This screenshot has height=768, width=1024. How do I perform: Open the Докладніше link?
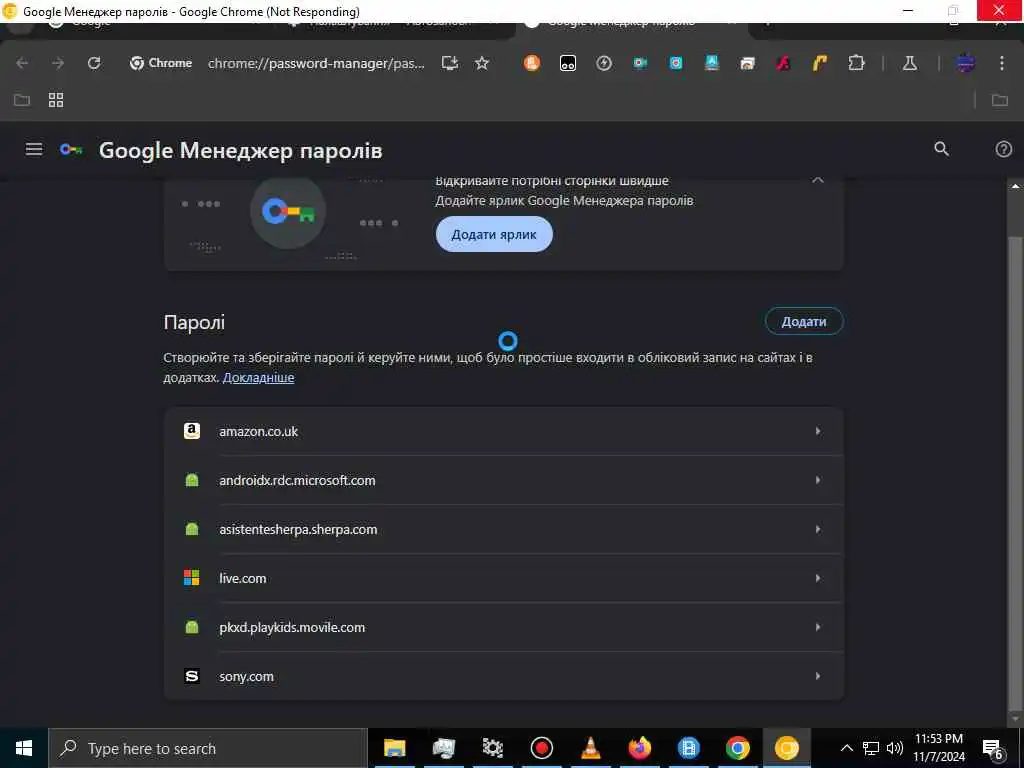pyautogui.click(x=259, y=377)
